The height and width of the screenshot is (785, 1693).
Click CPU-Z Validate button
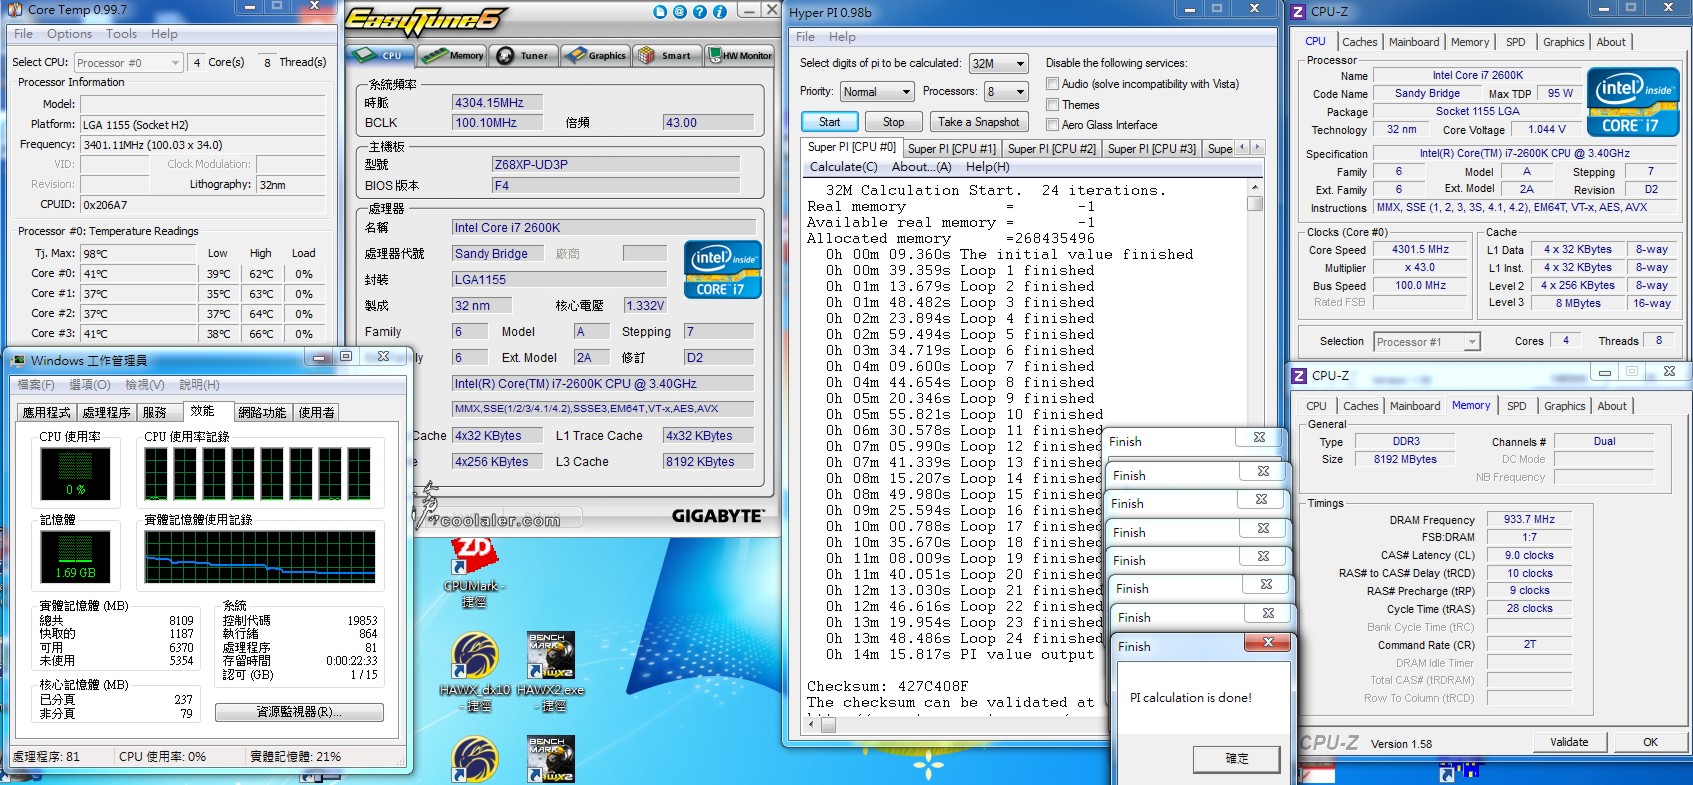(x=1569, y=742)
